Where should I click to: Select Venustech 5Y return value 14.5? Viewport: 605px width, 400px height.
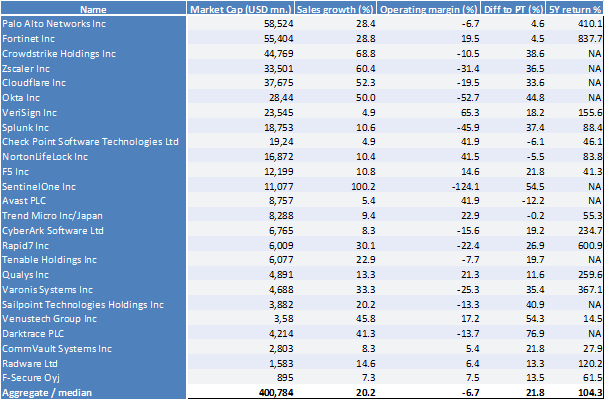click(x=592, y=319)
